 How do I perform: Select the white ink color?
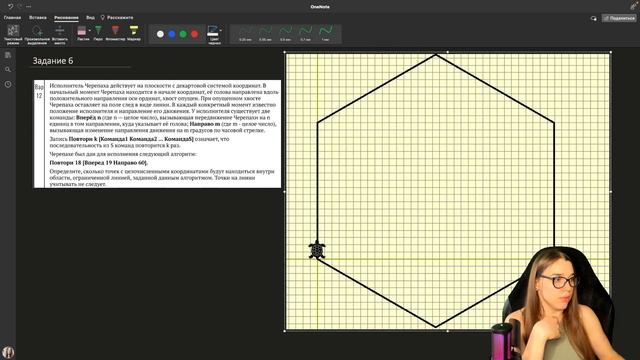click(x=160, y=34)
